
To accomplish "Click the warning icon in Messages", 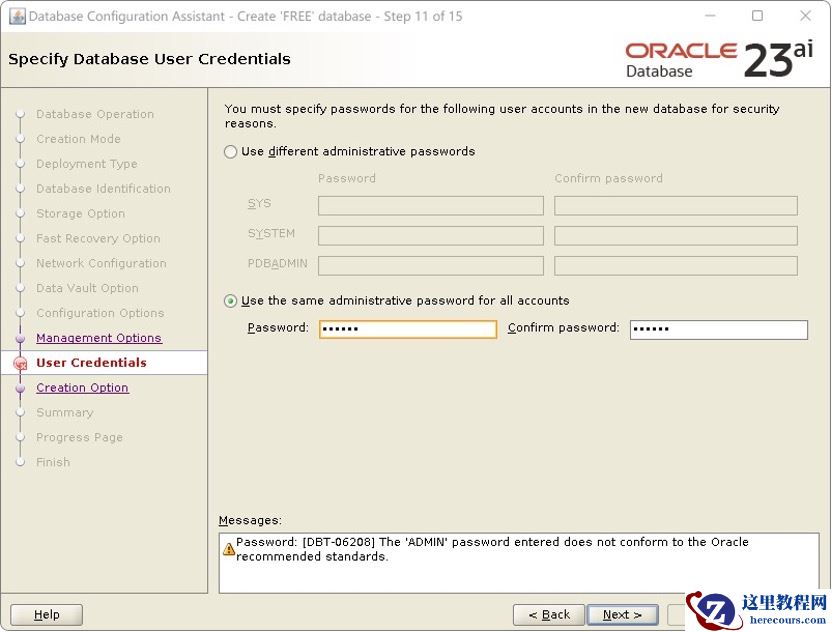I will [229, 549].
